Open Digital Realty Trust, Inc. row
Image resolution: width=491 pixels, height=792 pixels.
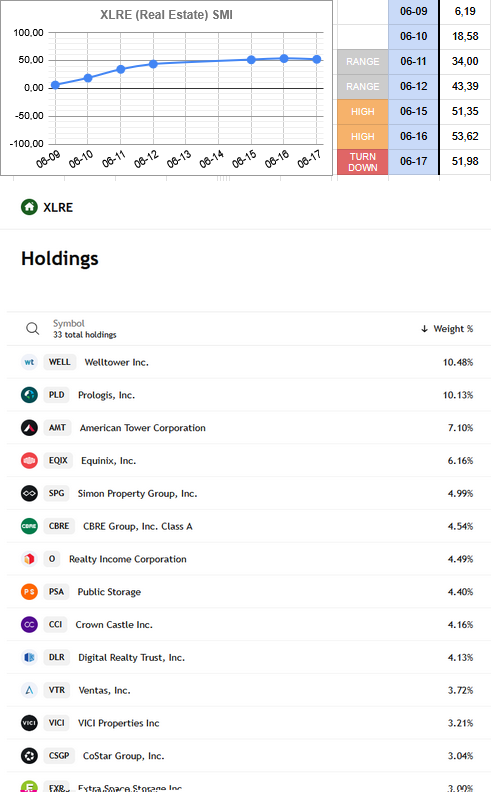(x=249, y=658)
